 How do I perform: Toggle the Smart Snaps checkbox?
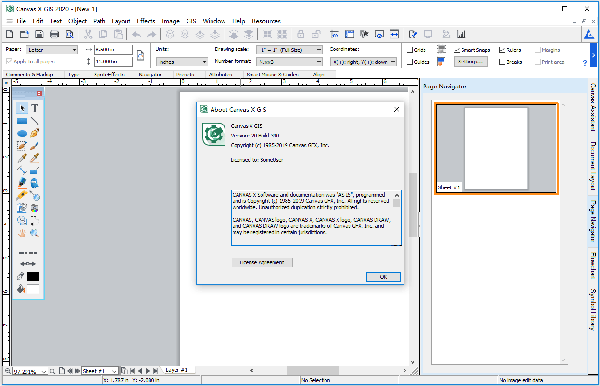[x=457, y=50]
